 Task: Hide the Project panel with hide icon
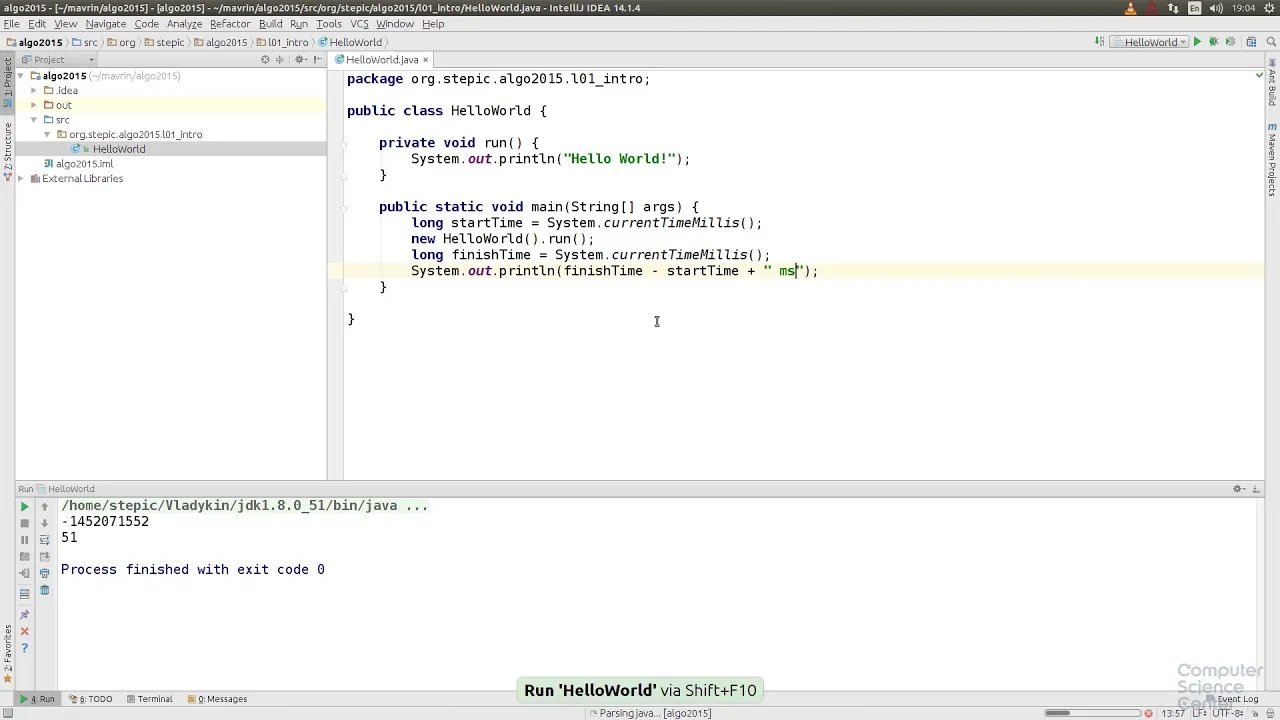click(x=317, y=60)
